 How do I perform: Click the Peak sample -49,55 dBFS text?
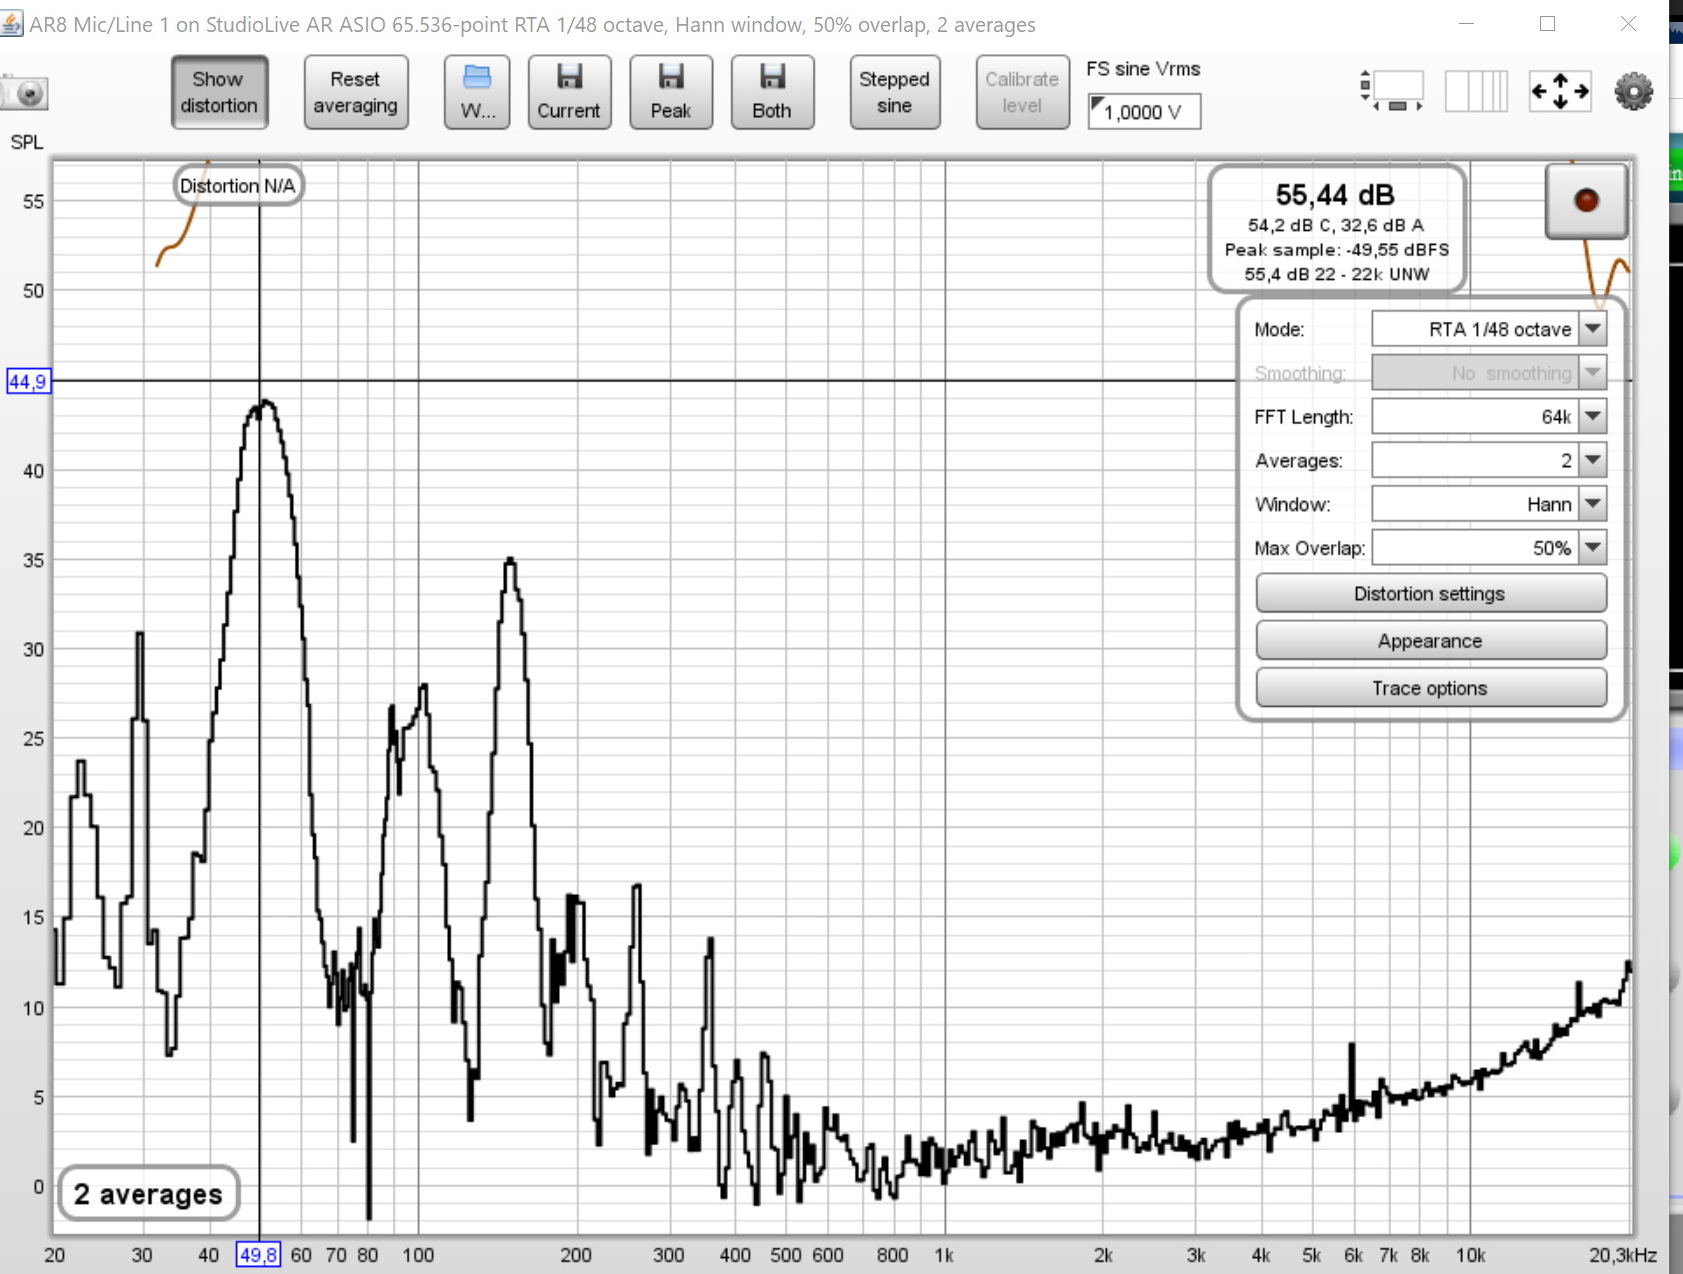pos(1336,250)
